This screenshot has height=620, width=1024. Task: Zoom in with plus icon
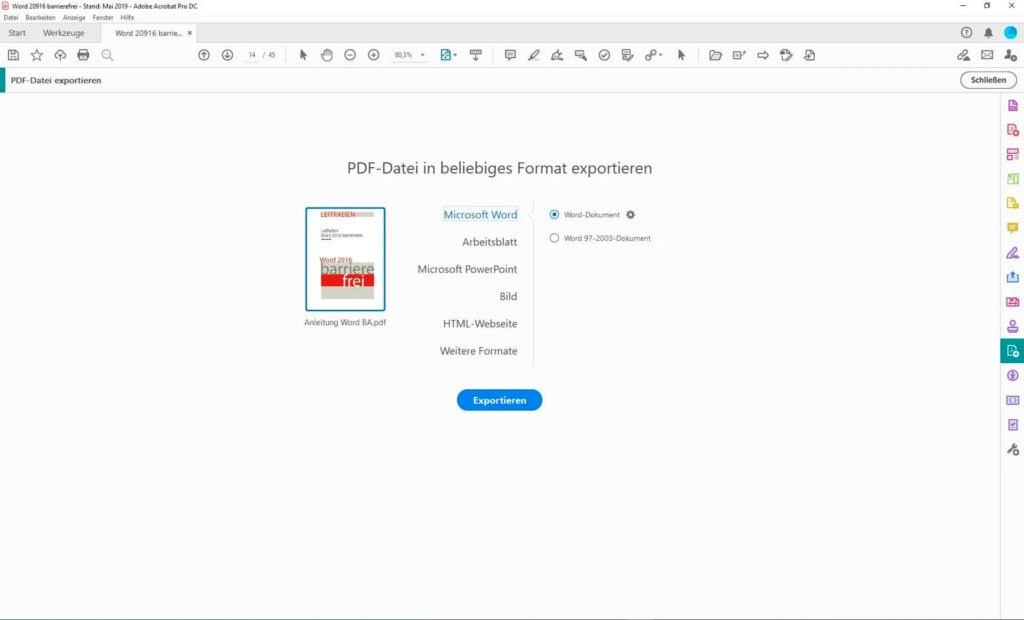point(374,56)
